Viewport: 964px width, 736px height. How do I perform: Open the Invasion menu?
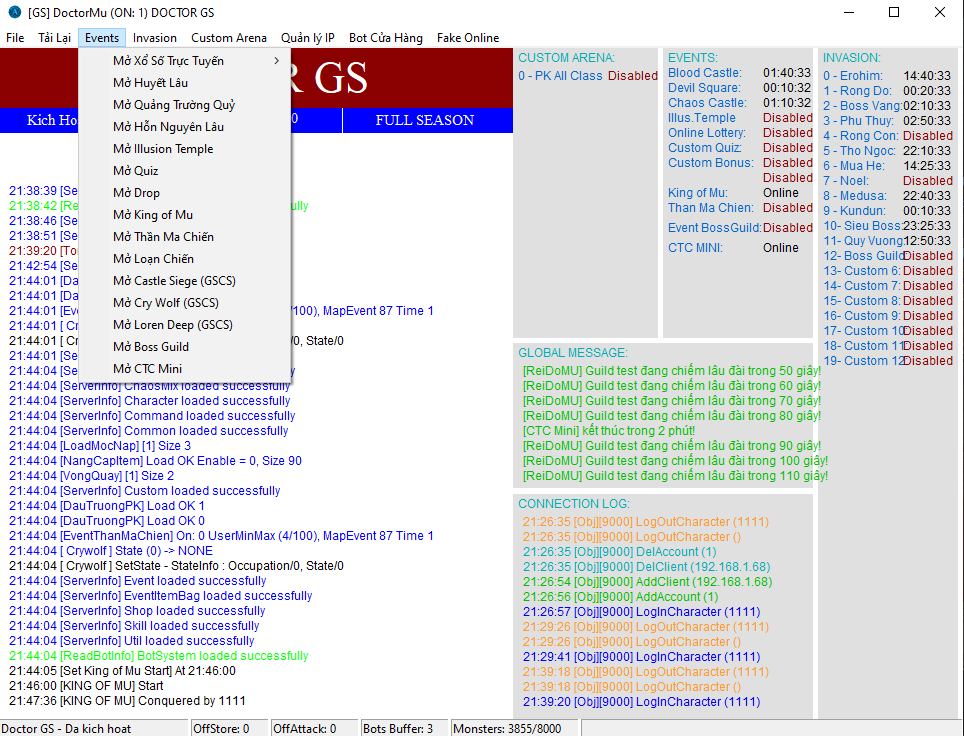(x=155, y=38)
